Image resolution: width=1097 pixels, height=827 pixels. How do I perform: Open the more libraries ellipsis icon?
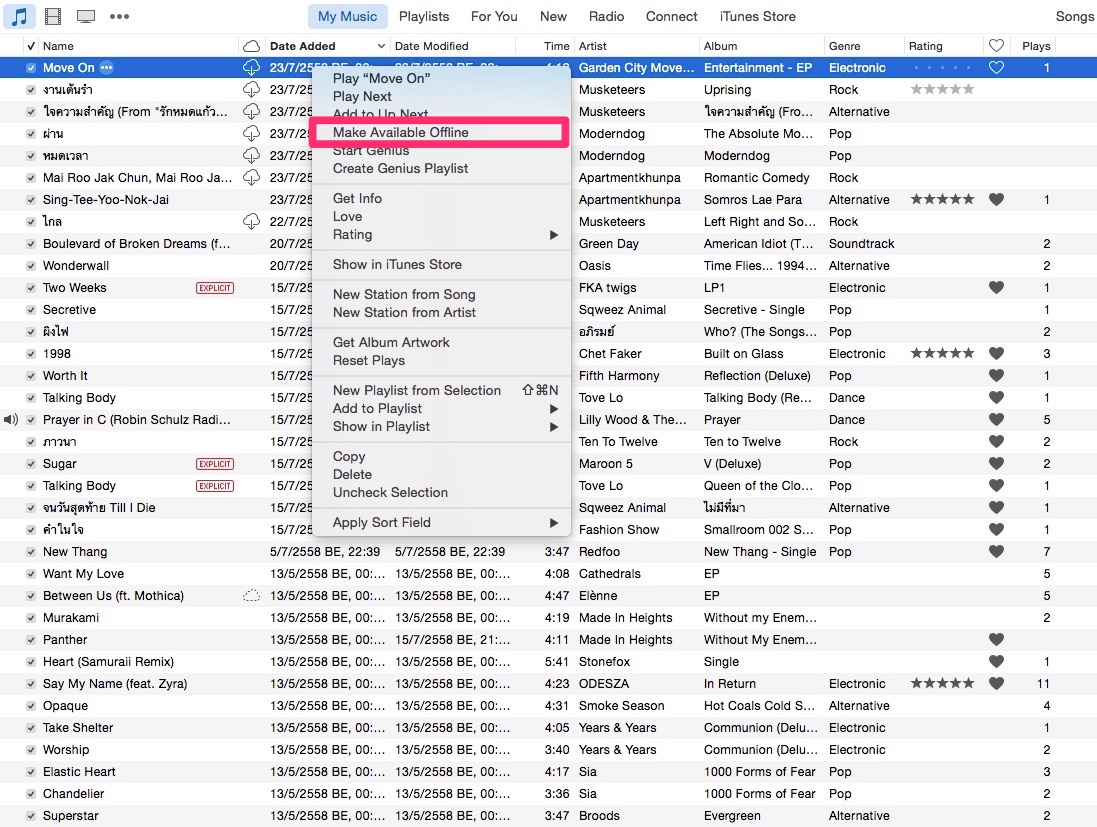point(119,16)
